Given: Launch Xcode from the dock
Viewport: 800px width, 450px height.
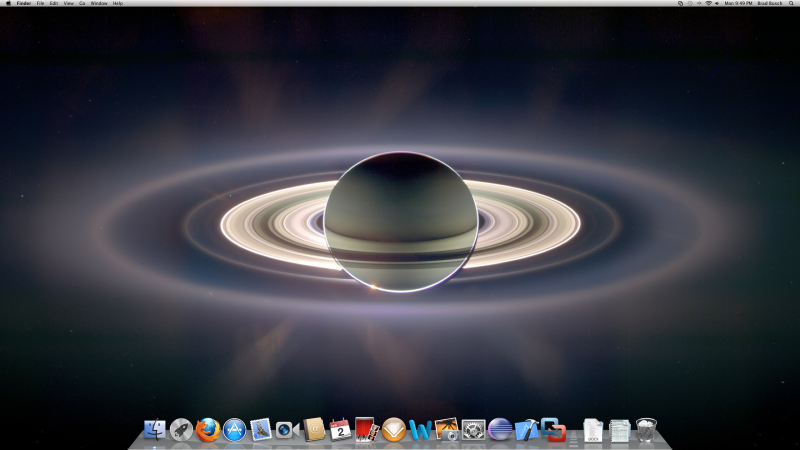Looking at the screenshot, I should point(526,430).
